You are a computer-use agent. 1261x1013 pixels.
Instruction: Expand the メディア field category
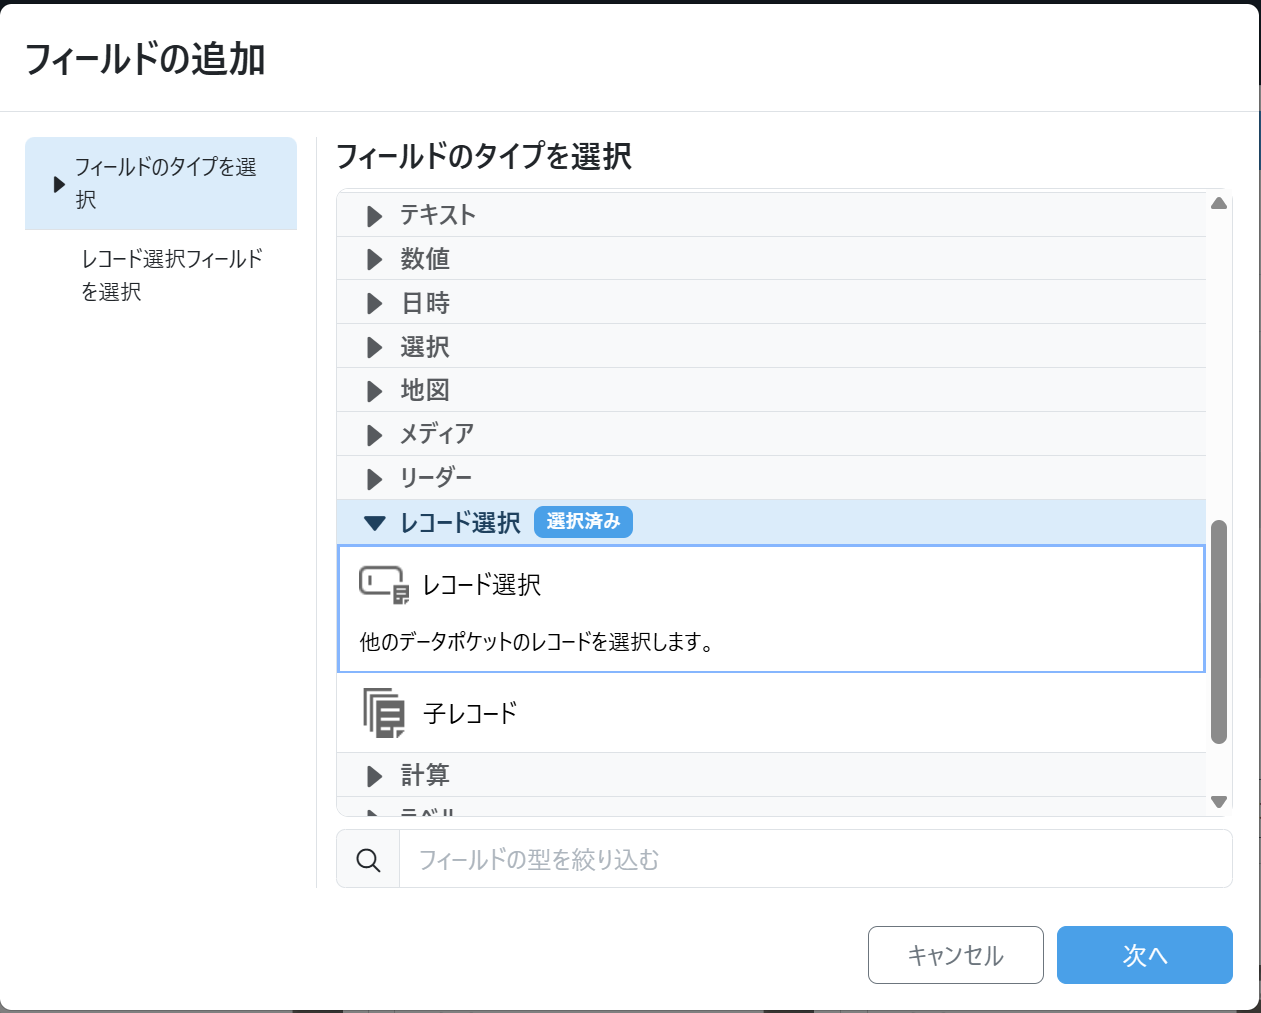click(x=436, y=434)
